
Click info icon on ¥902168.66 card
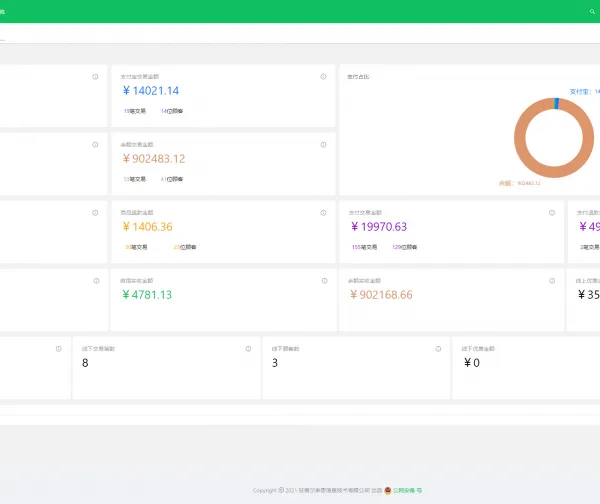coord(552,281)
